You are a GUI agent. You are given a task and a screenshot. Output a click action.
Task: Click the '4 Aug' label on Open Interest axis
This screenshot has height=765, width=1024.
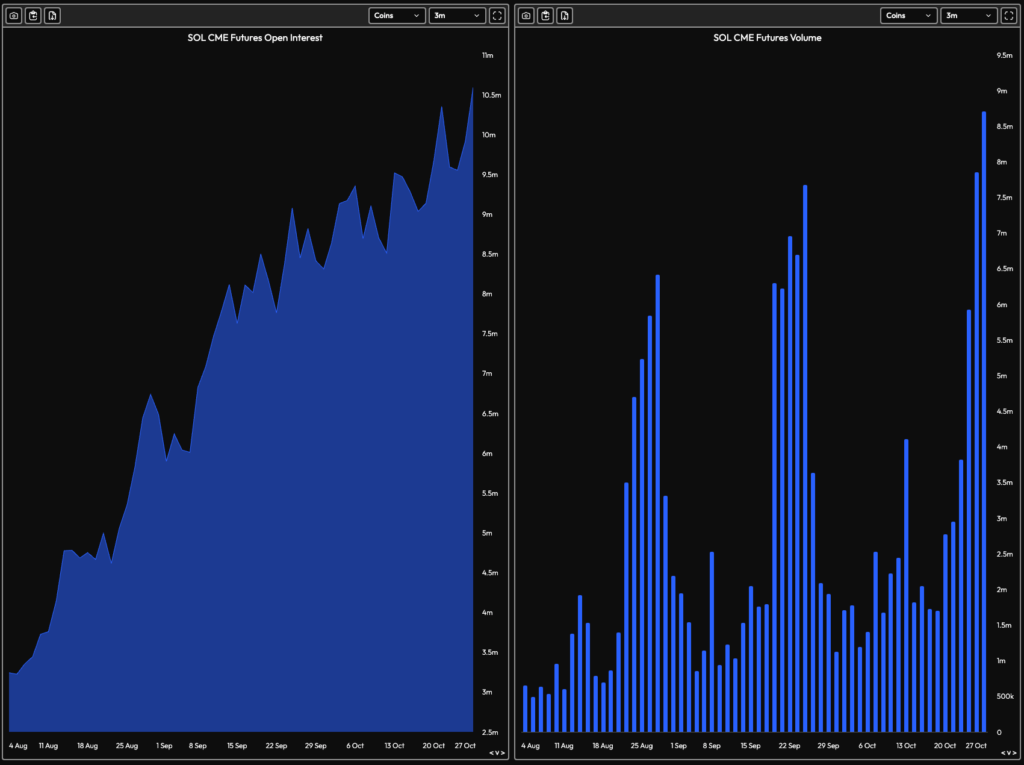18,745
